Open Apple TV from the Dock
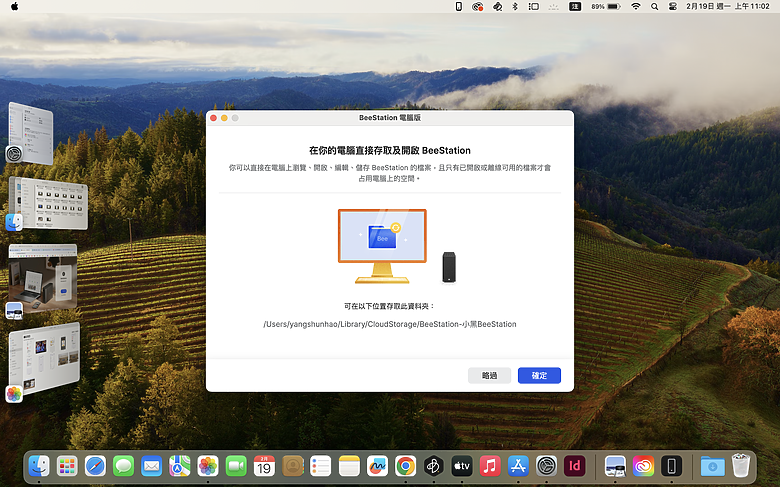Viewport: 780px width, 487px height. [x=462, y=466]
